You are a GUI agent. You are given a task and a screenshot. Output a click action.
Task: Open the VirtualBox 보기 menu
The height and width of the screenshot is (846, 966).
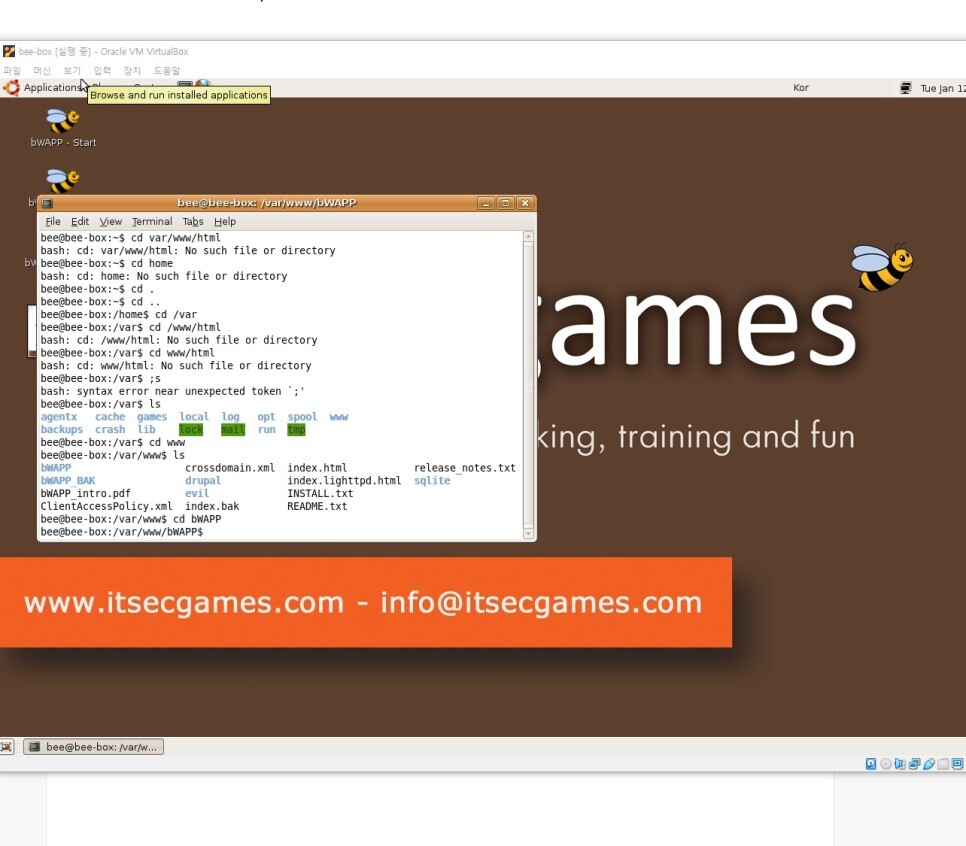(72, 70)
